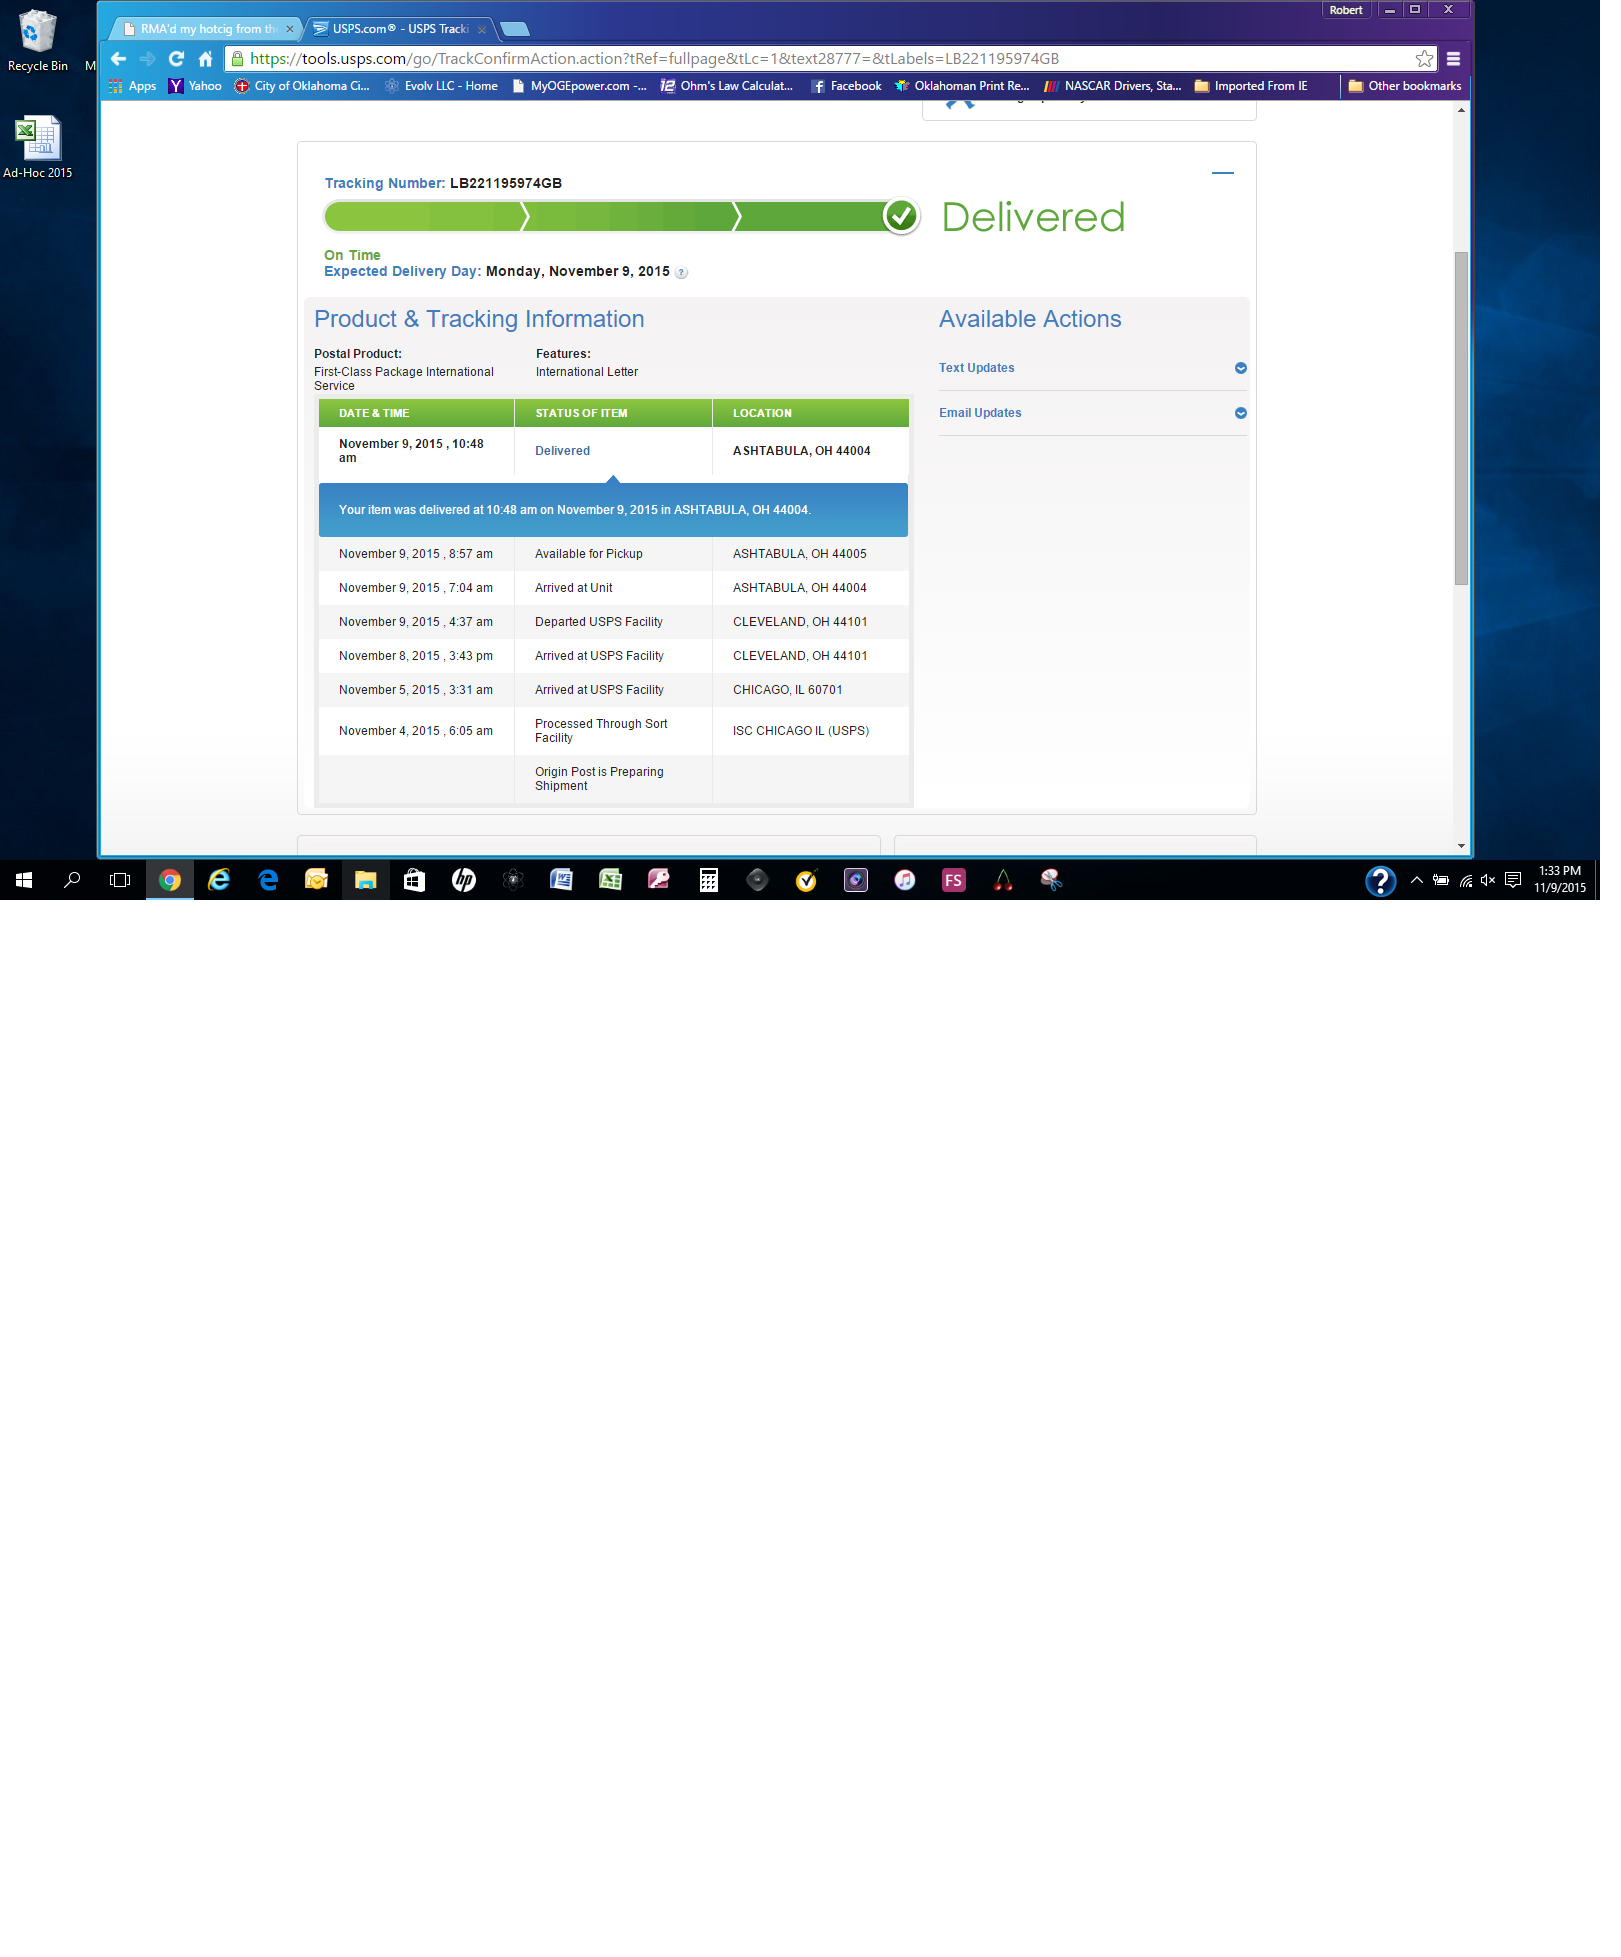The height and width of the screenshot is (1957, 1621).
Task: Click the browser home icon
Action: pyautogui.click(x=206, y=59)
